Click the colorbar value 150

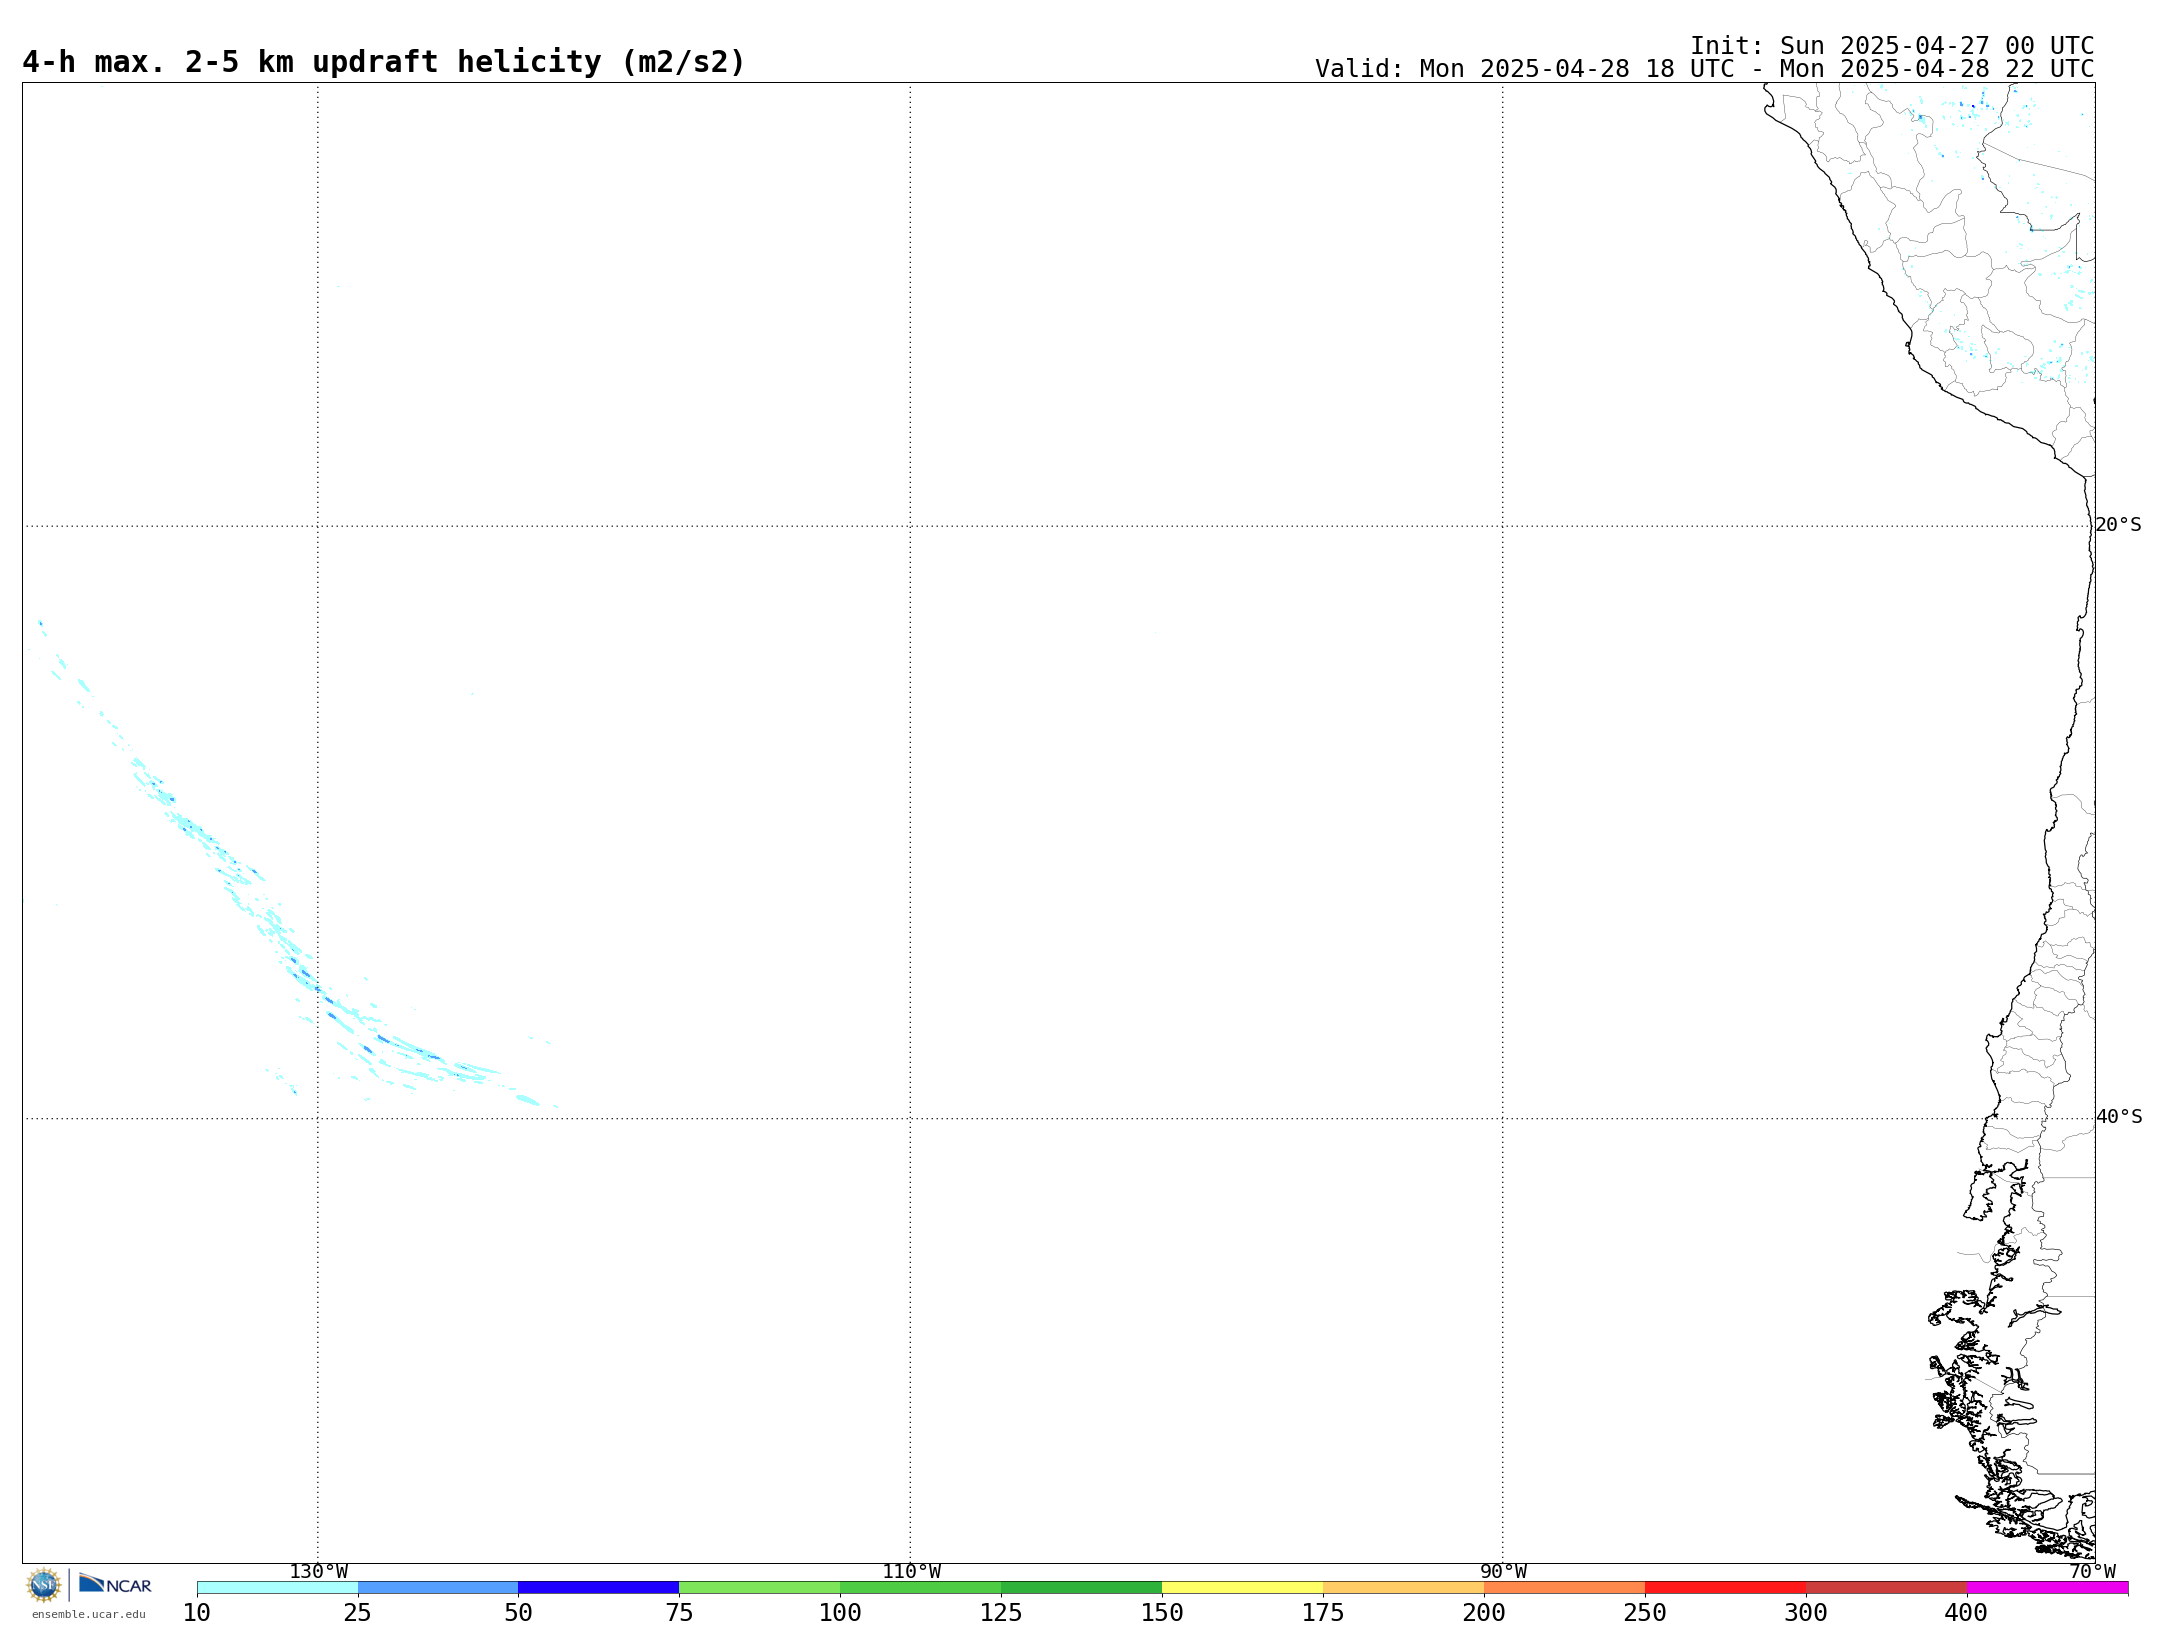coord(1162,1613)
